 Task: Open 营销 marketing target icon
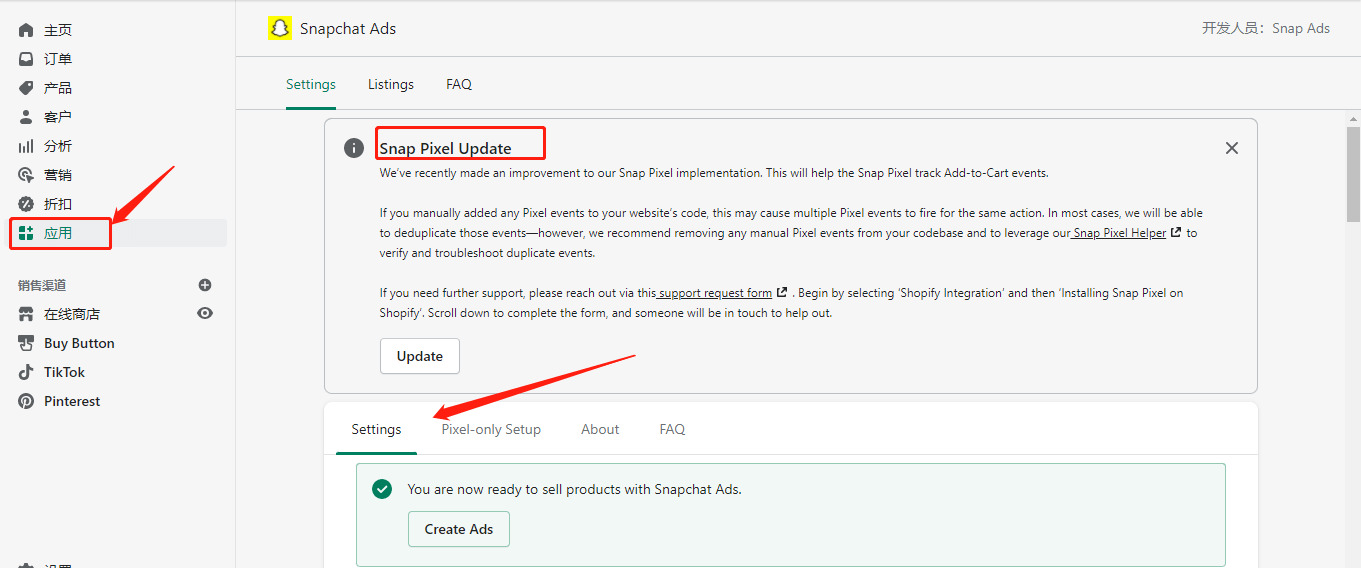26,175
